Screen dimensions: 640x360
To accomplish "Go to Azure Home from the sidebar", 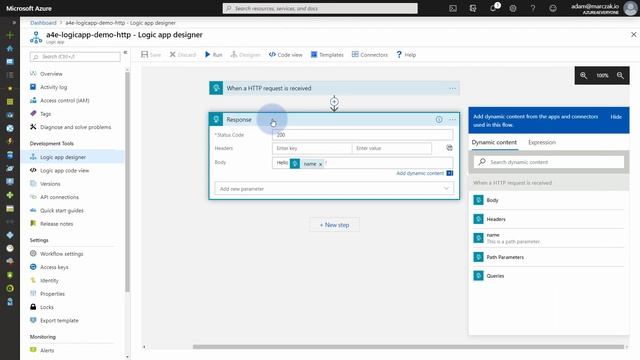I will (x=10, y=48).
